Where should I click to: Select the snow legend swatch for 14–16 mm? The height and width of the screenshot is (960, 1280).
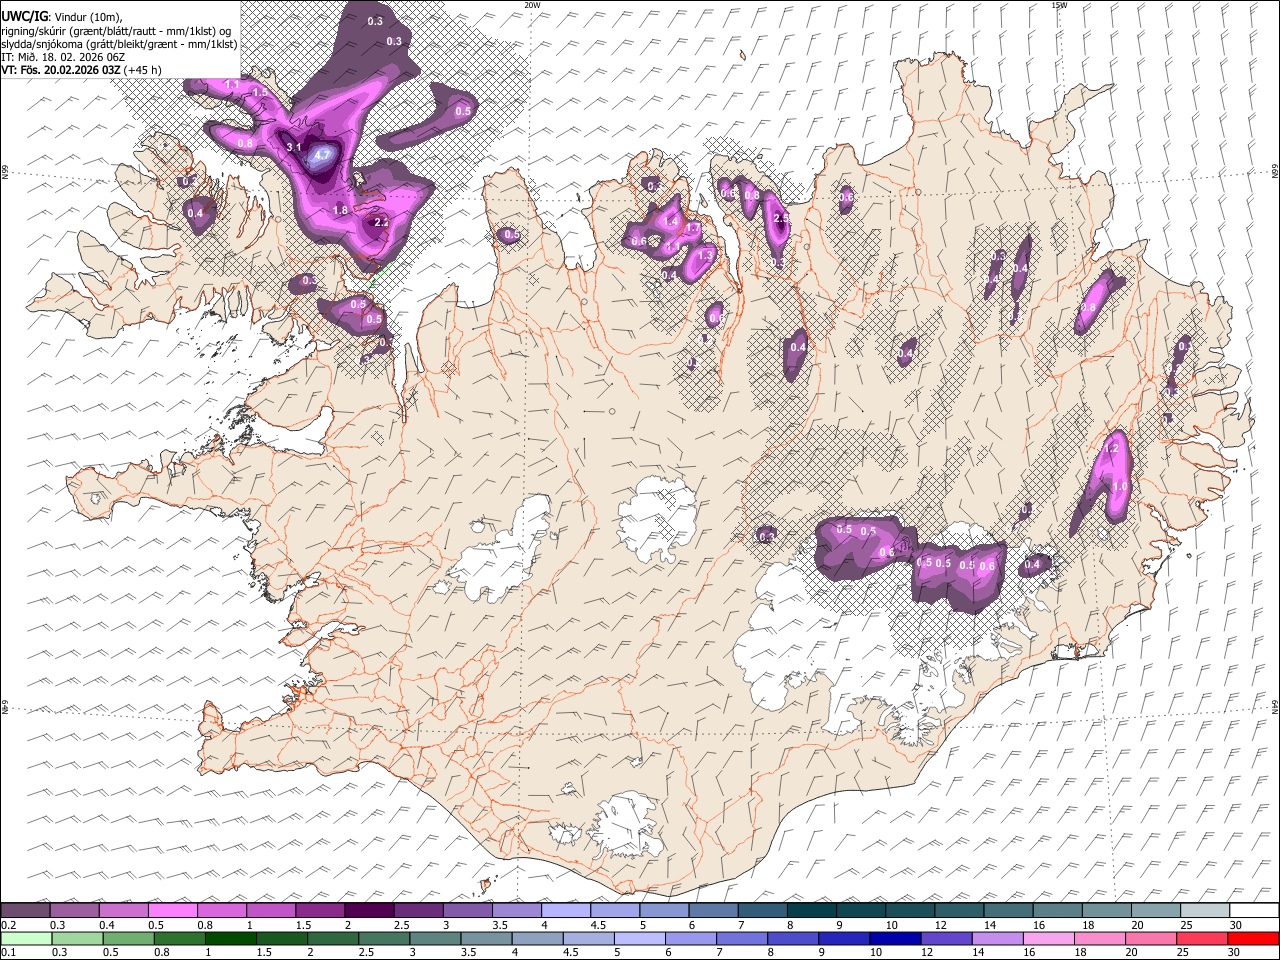(x=1008, y=911)
